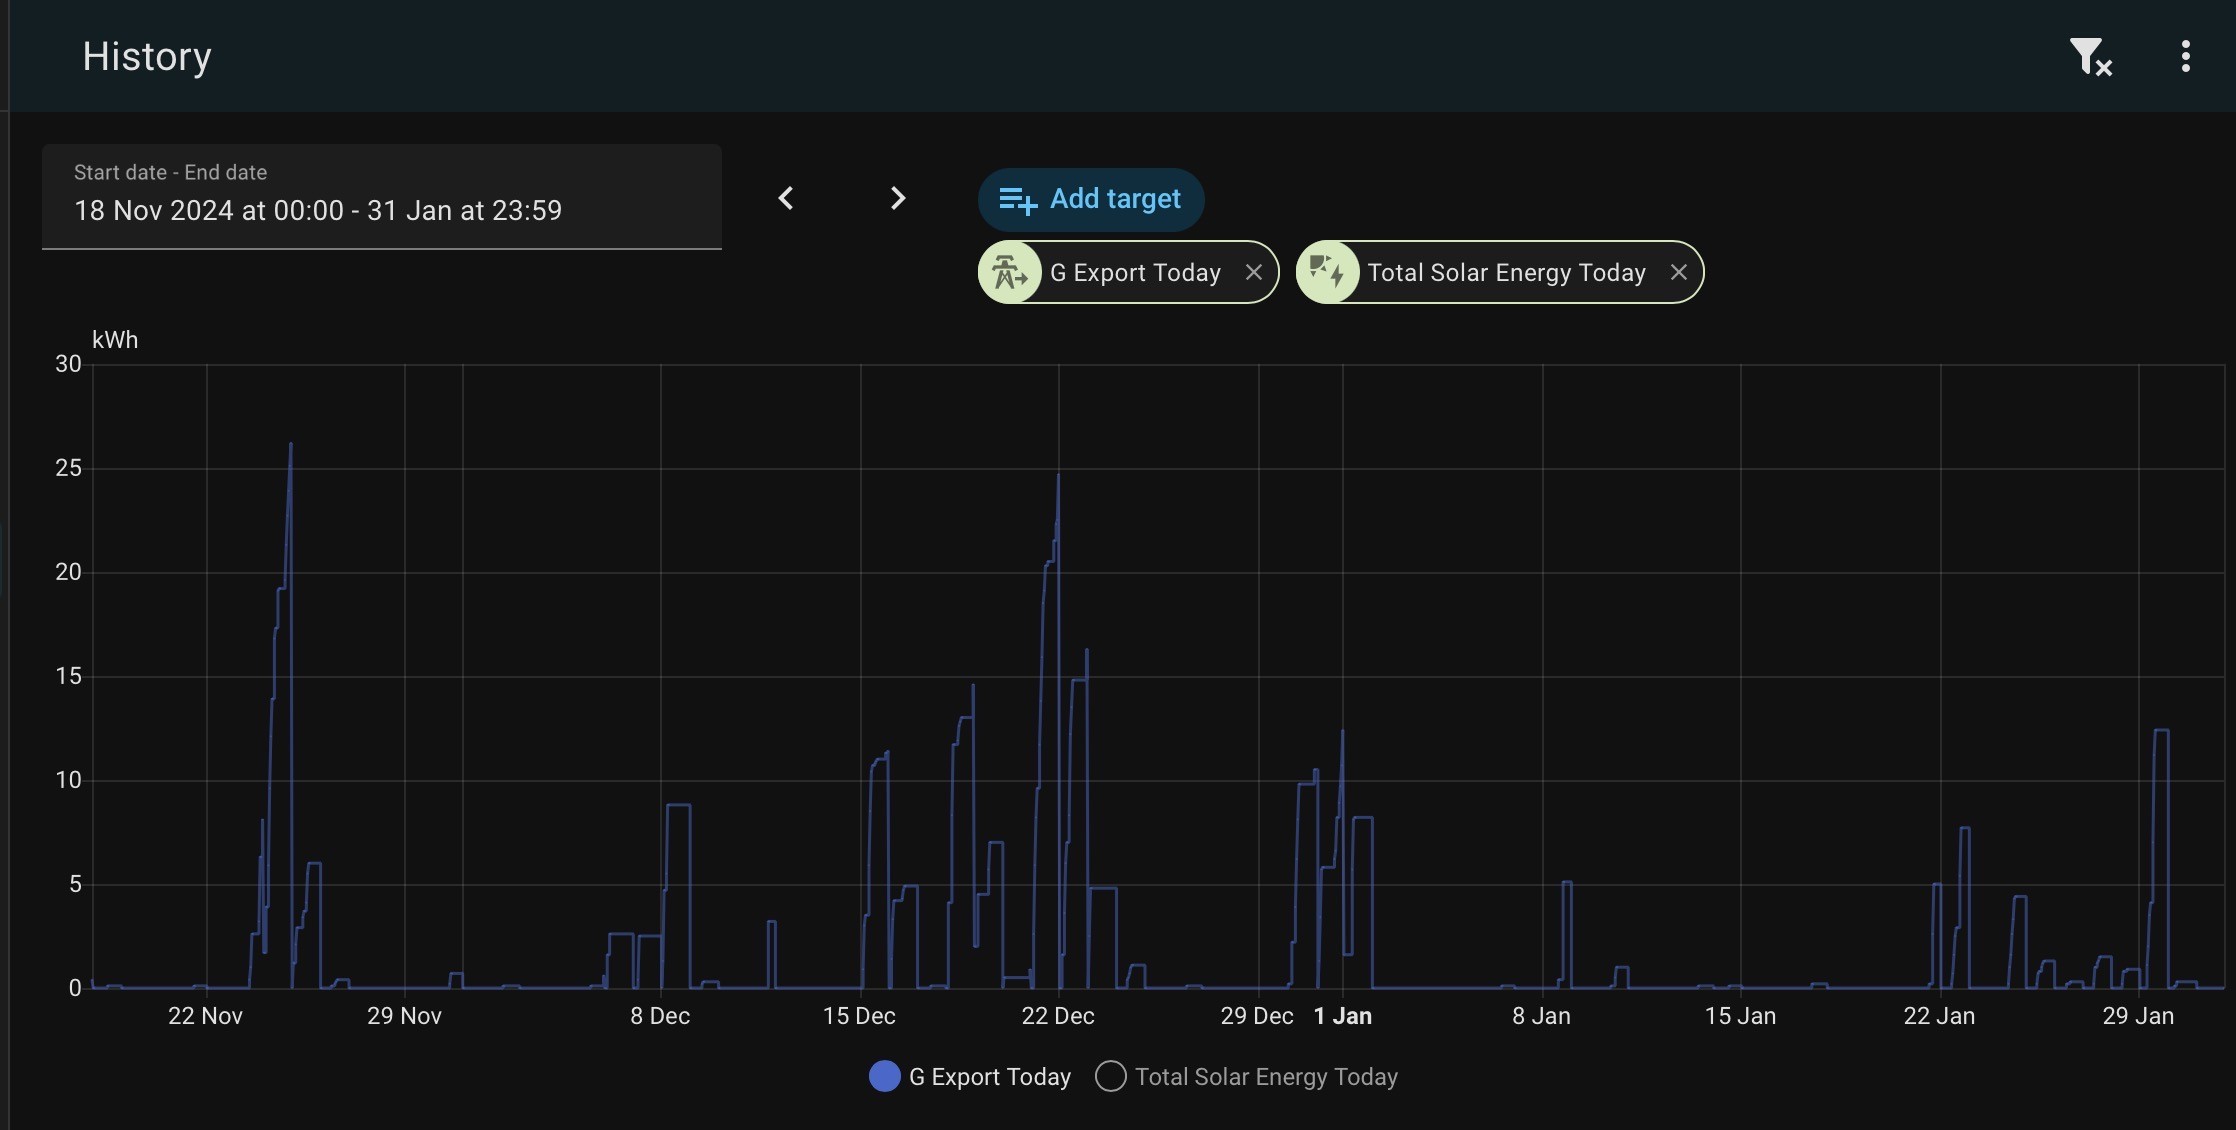2236x1130 pixels.
Task: Click the 5 y-axis value
Action: coord(75,884)
